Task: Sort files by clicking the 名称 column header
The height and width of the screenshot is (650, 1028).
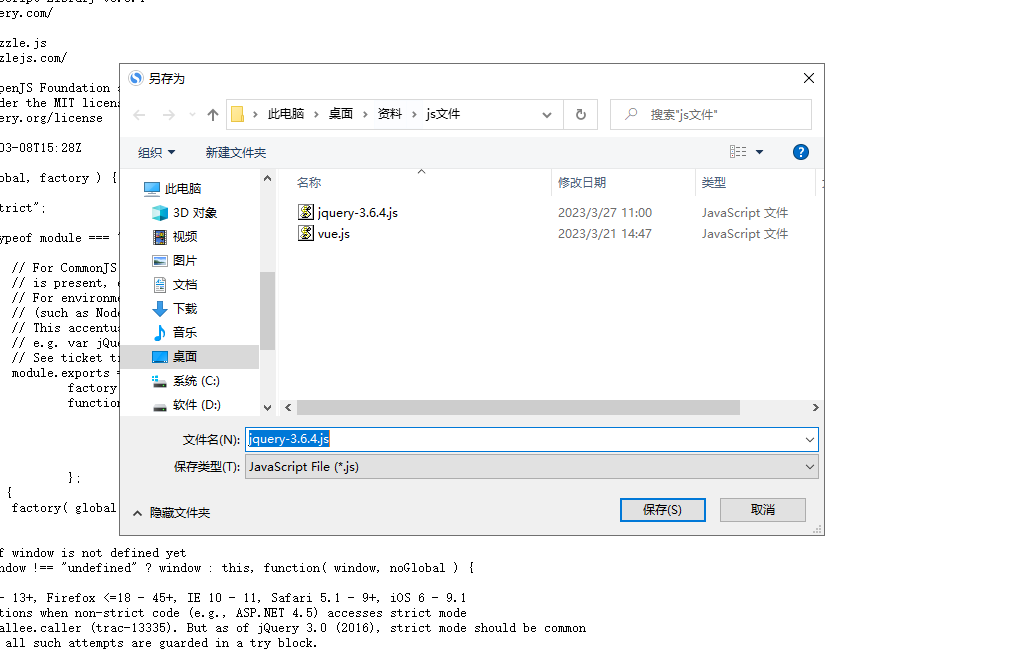Action: tap(310, 182)
